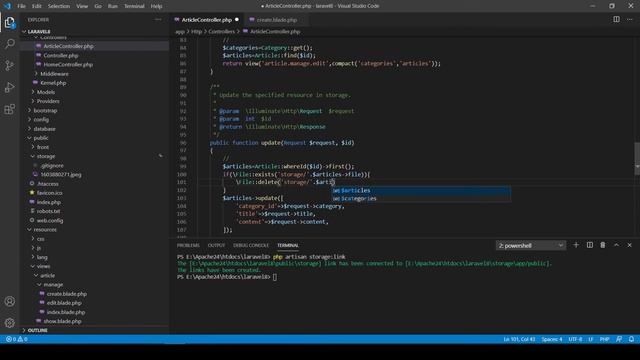Open the Explorer view in activity bar

pyautogui.click(x=10, y=22)
